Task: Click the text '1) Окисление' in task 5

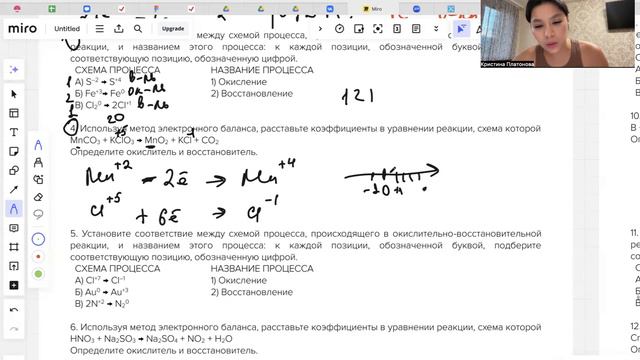Action: click(238, 280)
